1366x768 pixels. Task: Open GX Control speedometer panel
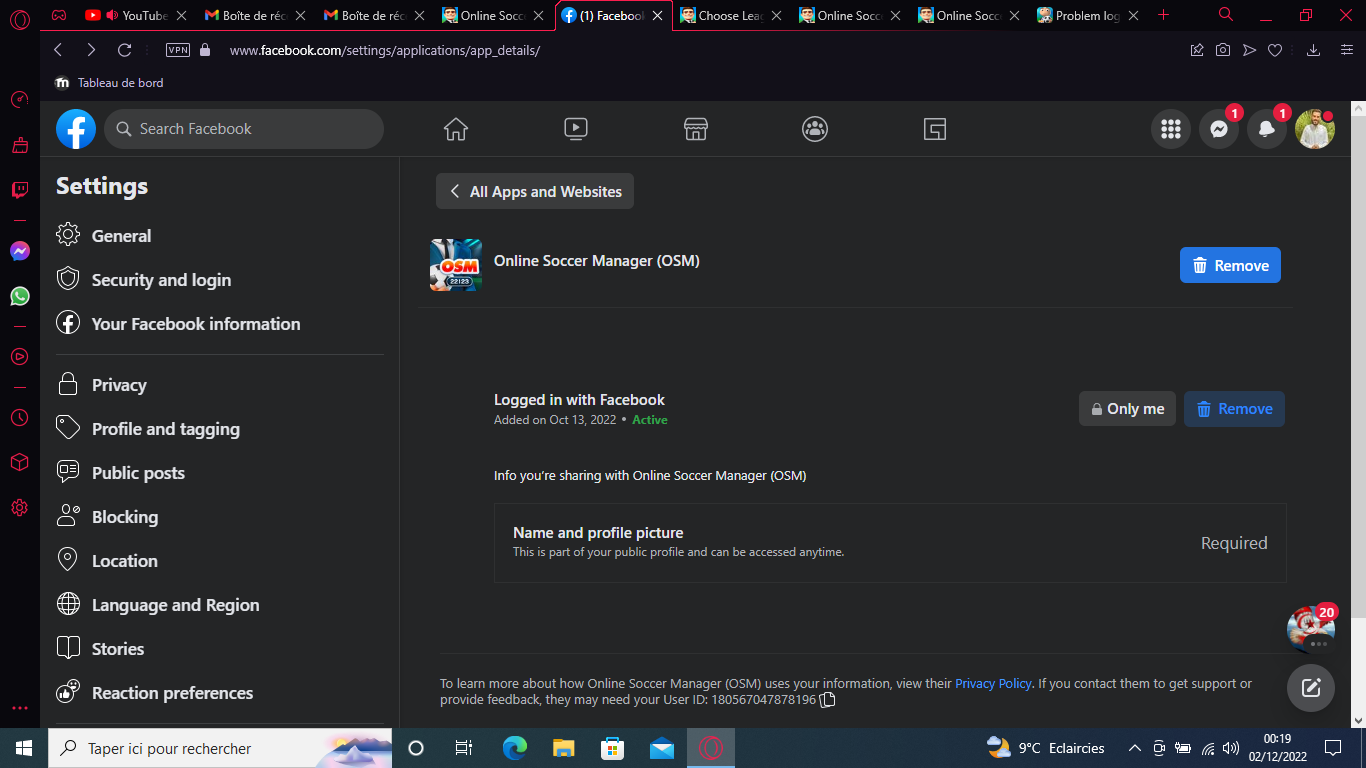coord(19,100)
